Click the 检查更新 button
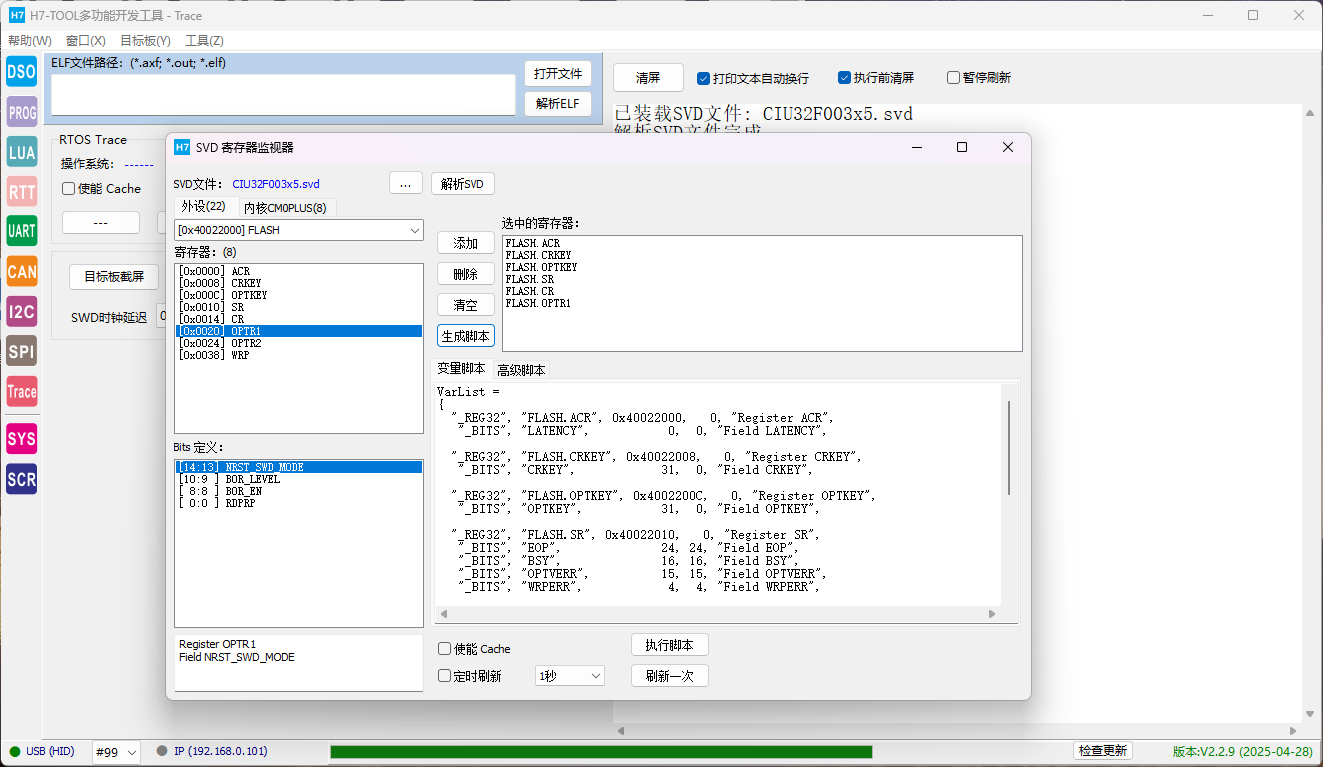The width and height of the screenshot is (1323, 767). 1102,751
